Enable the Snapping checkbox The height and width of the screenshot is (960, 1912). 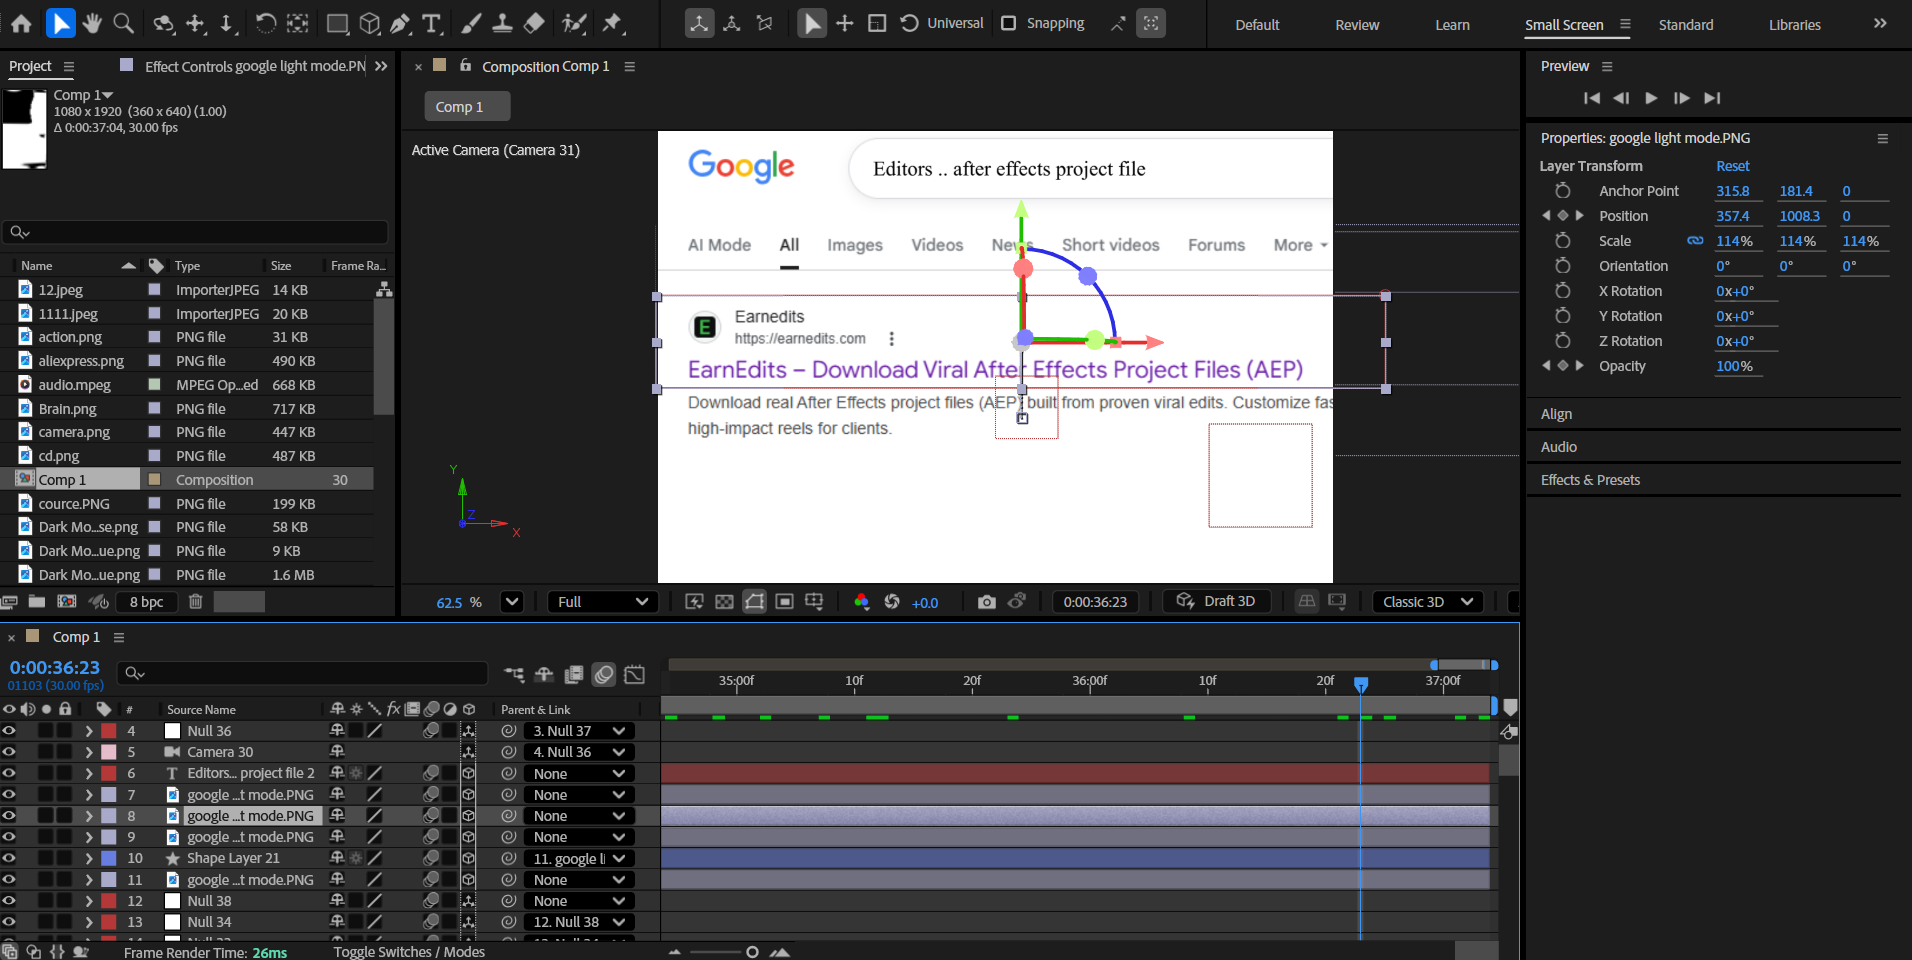pyautogui.click(x=1009, y=23)
